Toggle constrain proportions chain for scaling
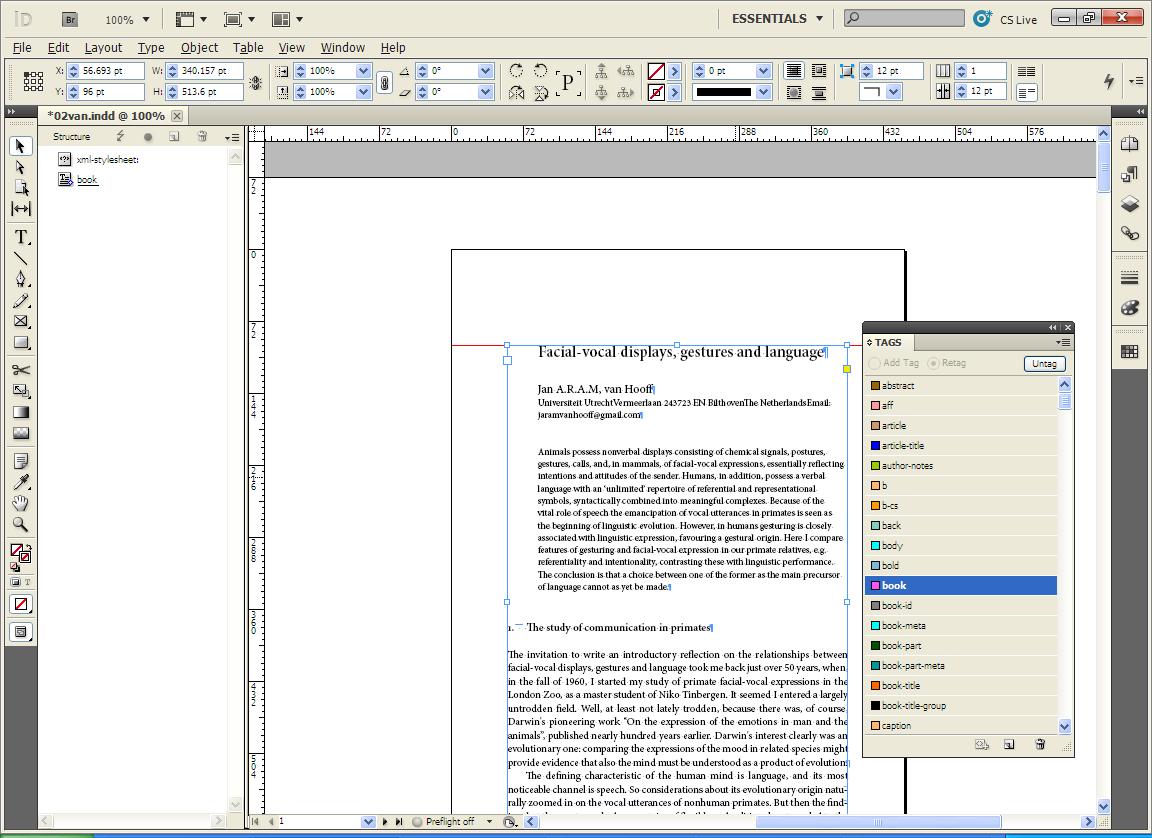 point(384,82)
